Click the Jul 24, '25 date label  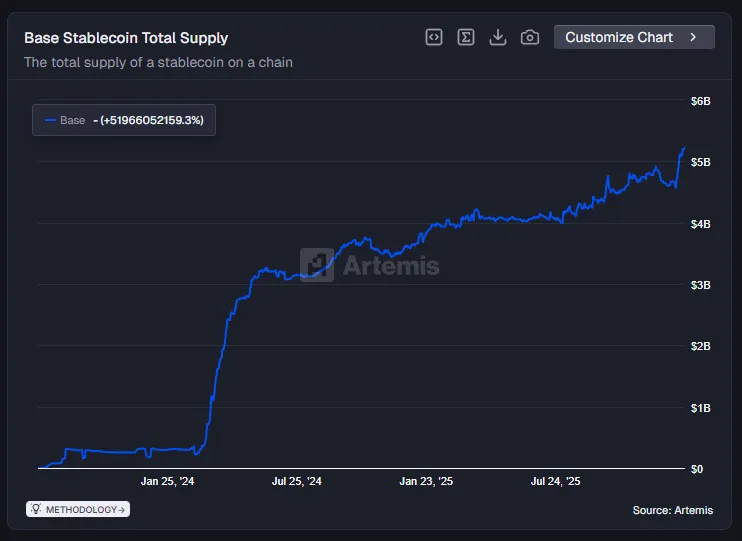click(x=556, y=481)
